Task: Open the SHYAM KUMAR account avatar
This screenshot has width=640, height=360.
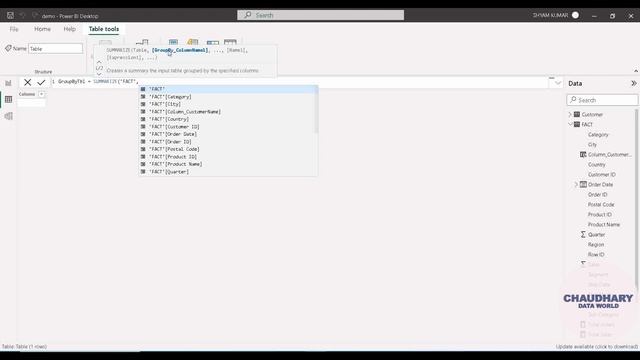Action: 576,15
